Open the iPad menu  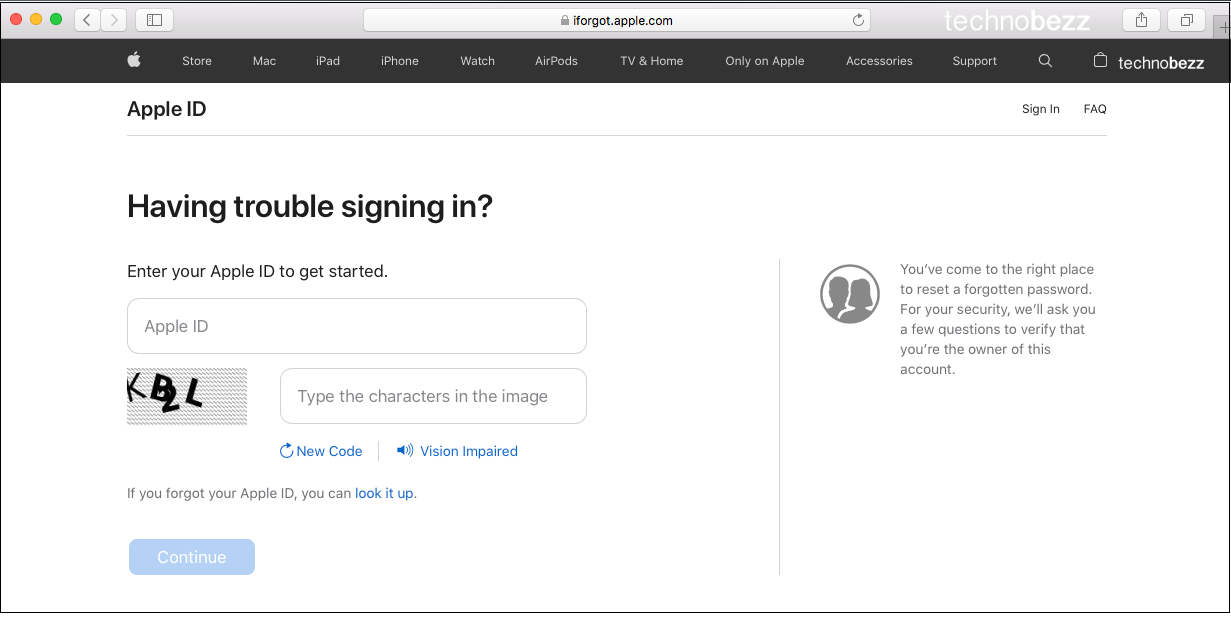(x=328, y=61)
